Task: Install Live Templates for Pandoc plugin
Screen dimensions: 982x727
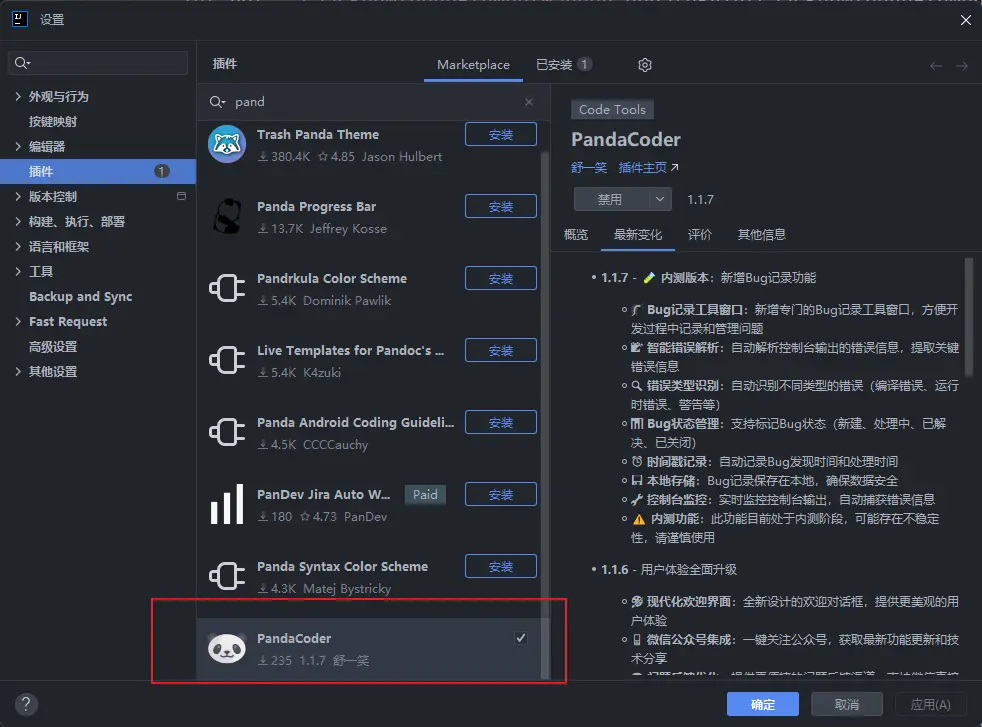Action: (500, 350)
